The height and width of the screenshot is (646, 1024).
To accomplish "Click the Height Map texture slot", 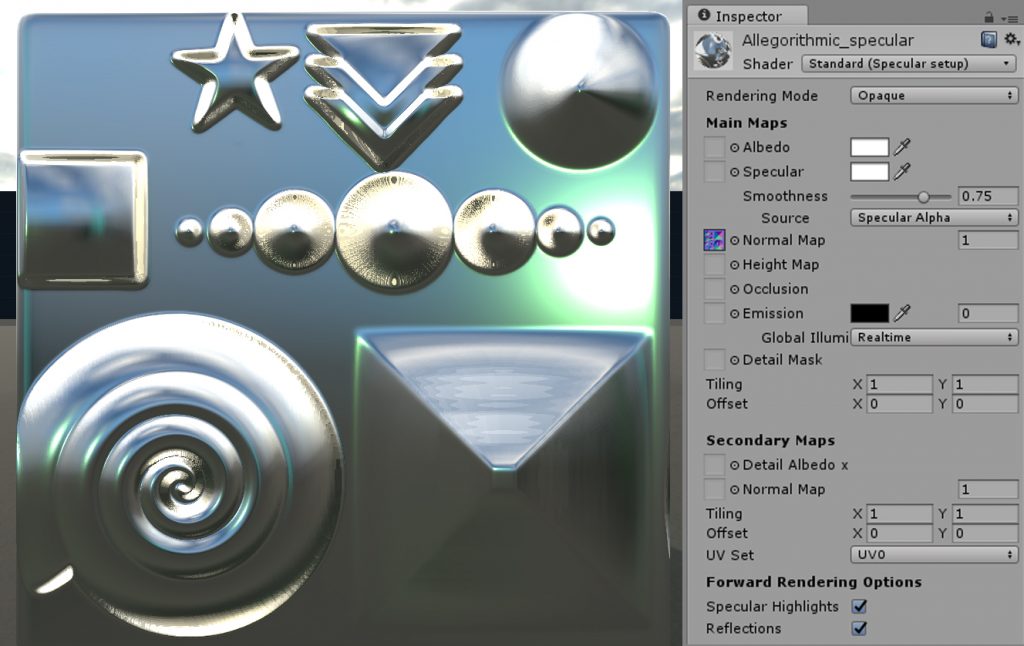I will tap(712, 264).
